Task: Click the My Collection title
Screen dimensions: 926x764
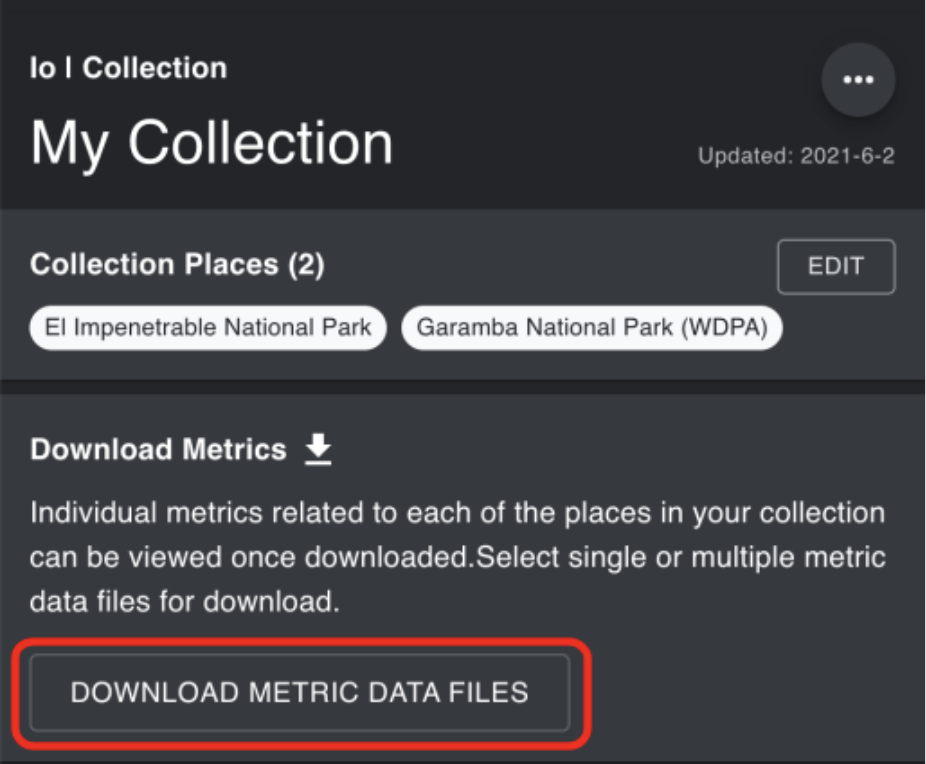Action: coord(212,142)
